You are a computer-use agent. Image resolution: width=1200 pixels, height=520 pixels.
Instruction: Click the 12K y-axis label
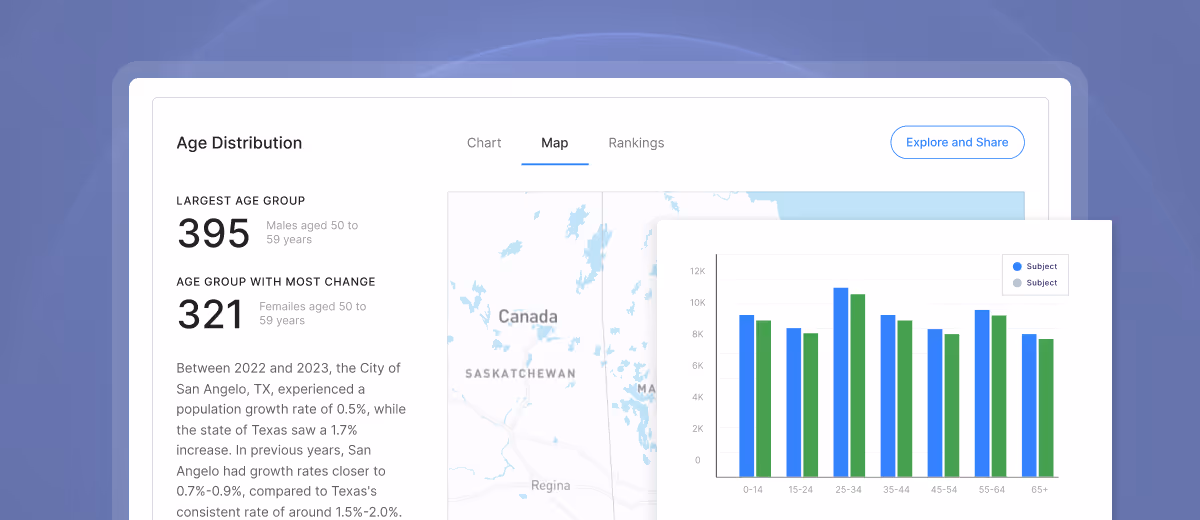pyautogui.click(x=698, y=271)
